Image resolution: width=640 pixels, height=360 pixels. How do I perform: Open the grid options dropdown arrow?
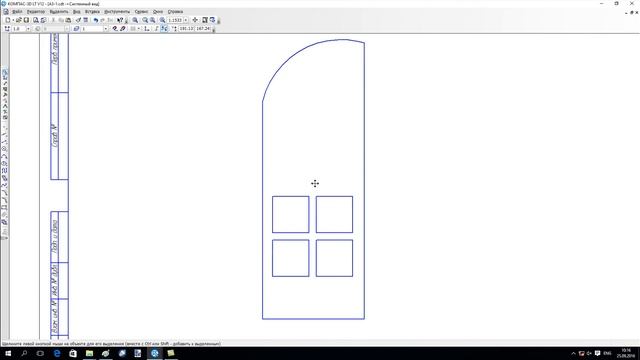point(139,29)
